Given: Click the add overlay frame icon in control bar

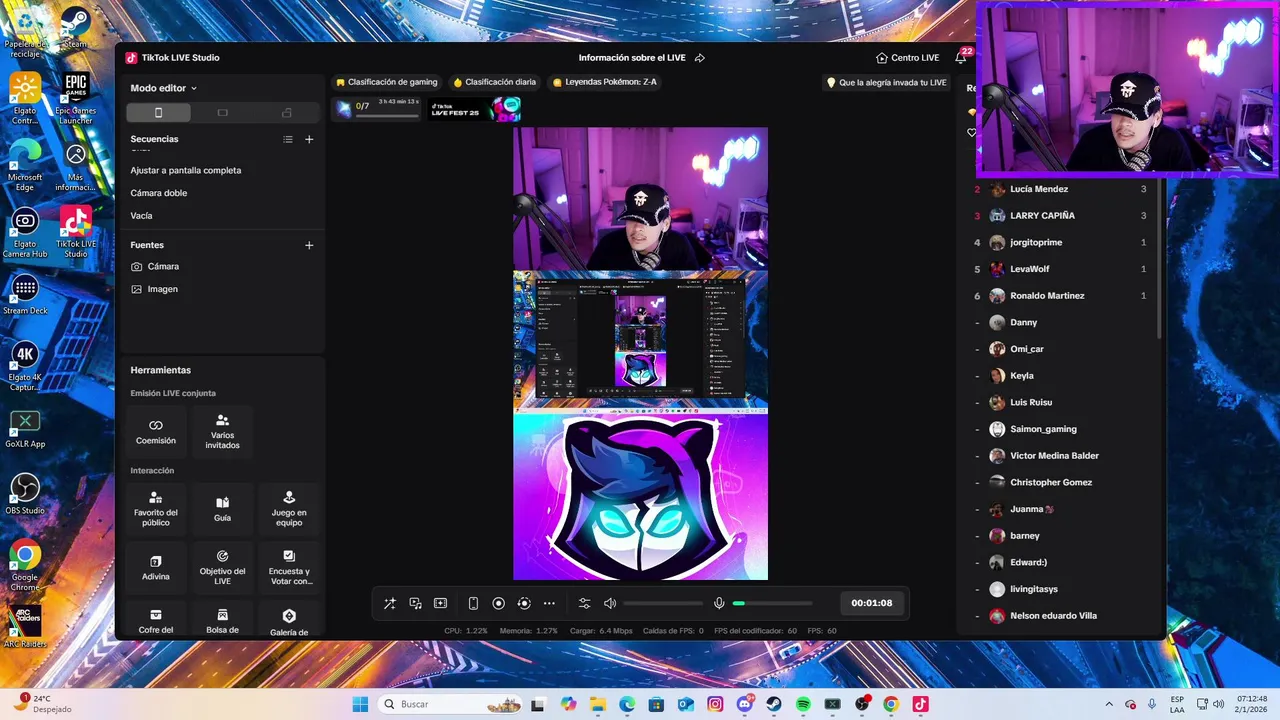Looking at the screenshot, I should click(x=440, y=603).
